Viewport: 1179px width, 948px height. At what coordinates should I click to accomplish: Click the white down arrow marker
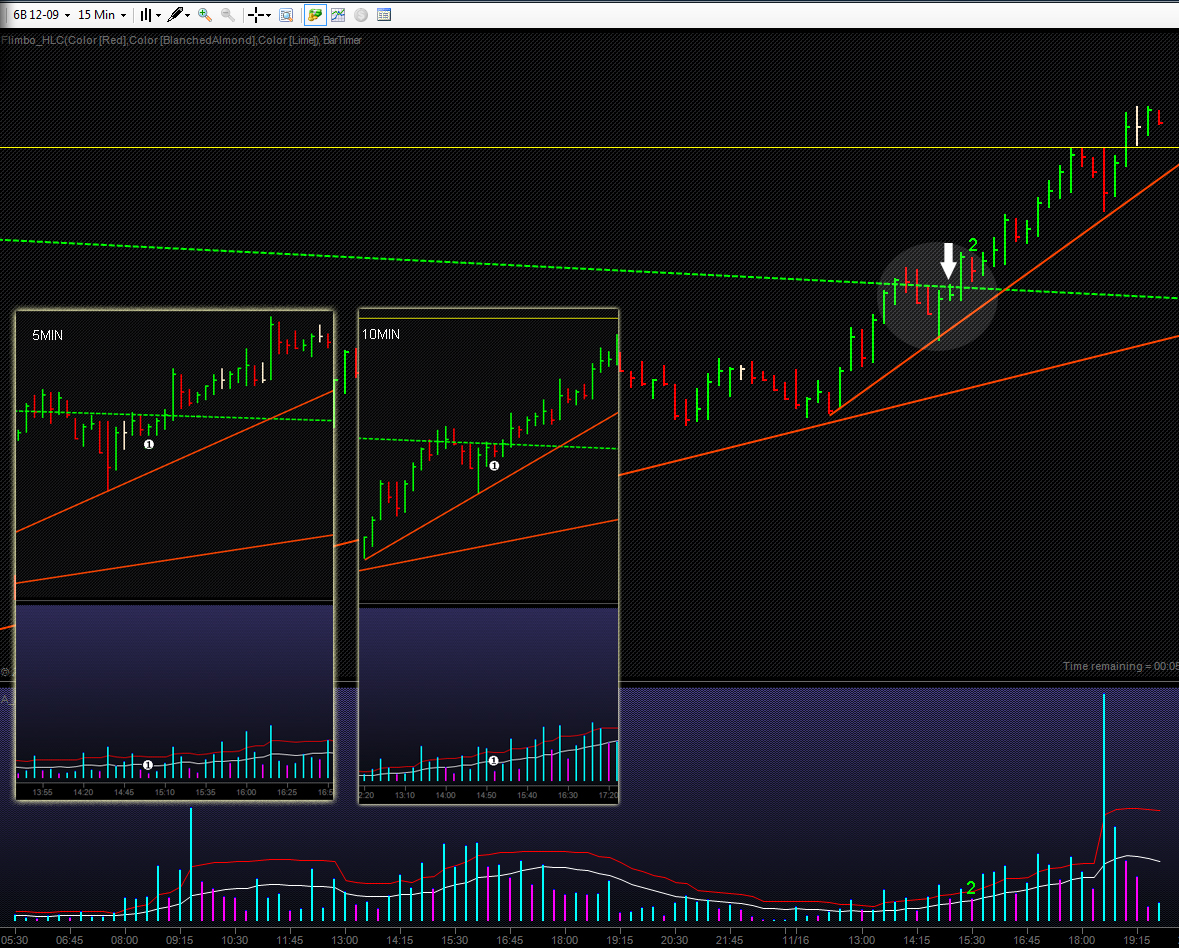[x=949, y=261]
